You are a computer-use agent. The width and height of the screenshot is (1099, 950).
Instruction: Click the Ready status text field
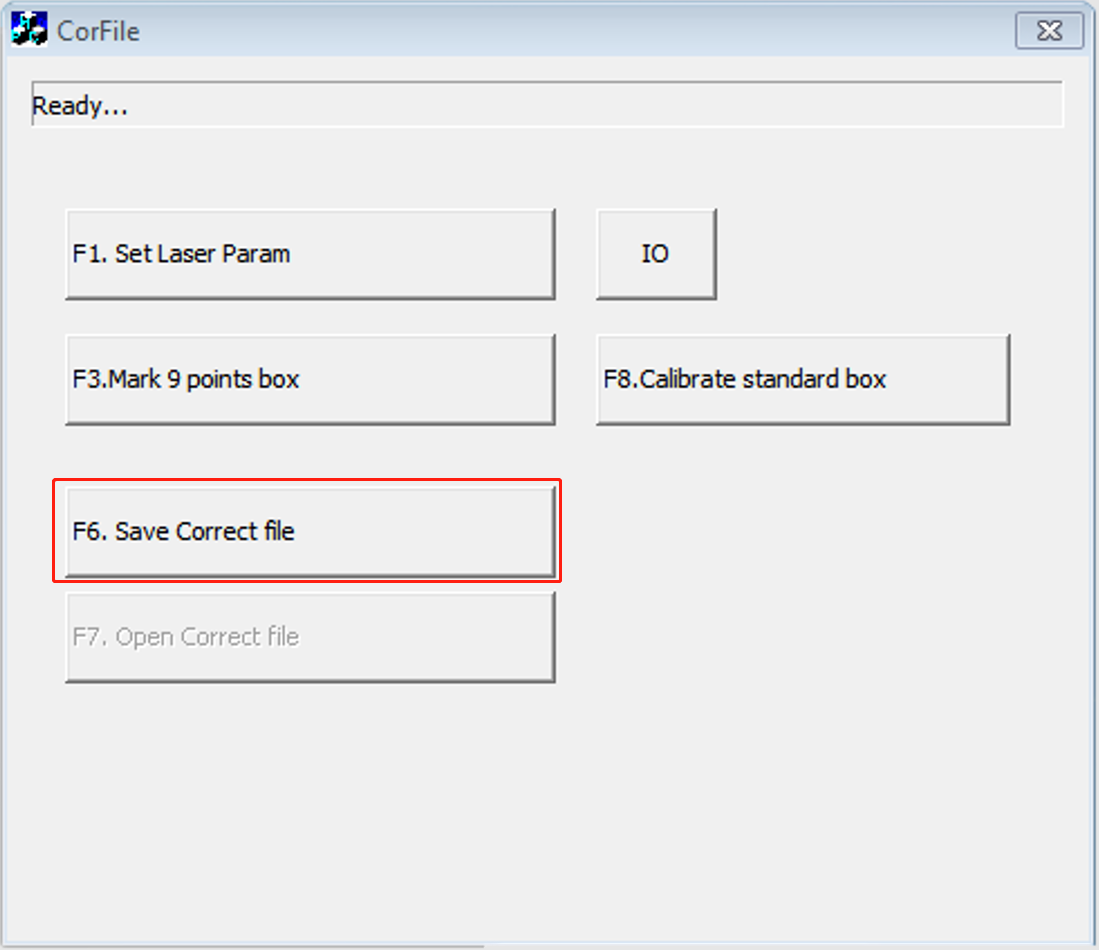click(546, 105)
